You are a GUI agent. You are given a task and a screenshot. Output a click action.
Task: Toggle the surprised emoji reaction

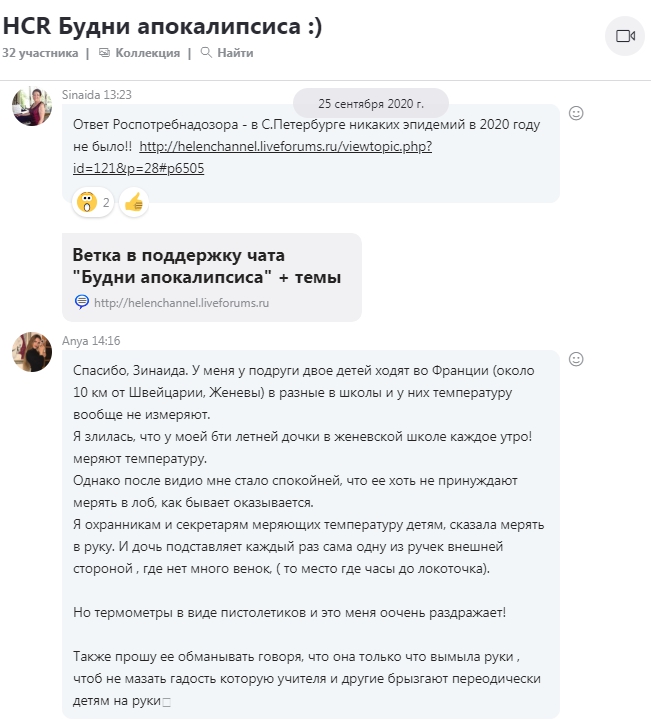pyautogui.click(x=89, y=202)
